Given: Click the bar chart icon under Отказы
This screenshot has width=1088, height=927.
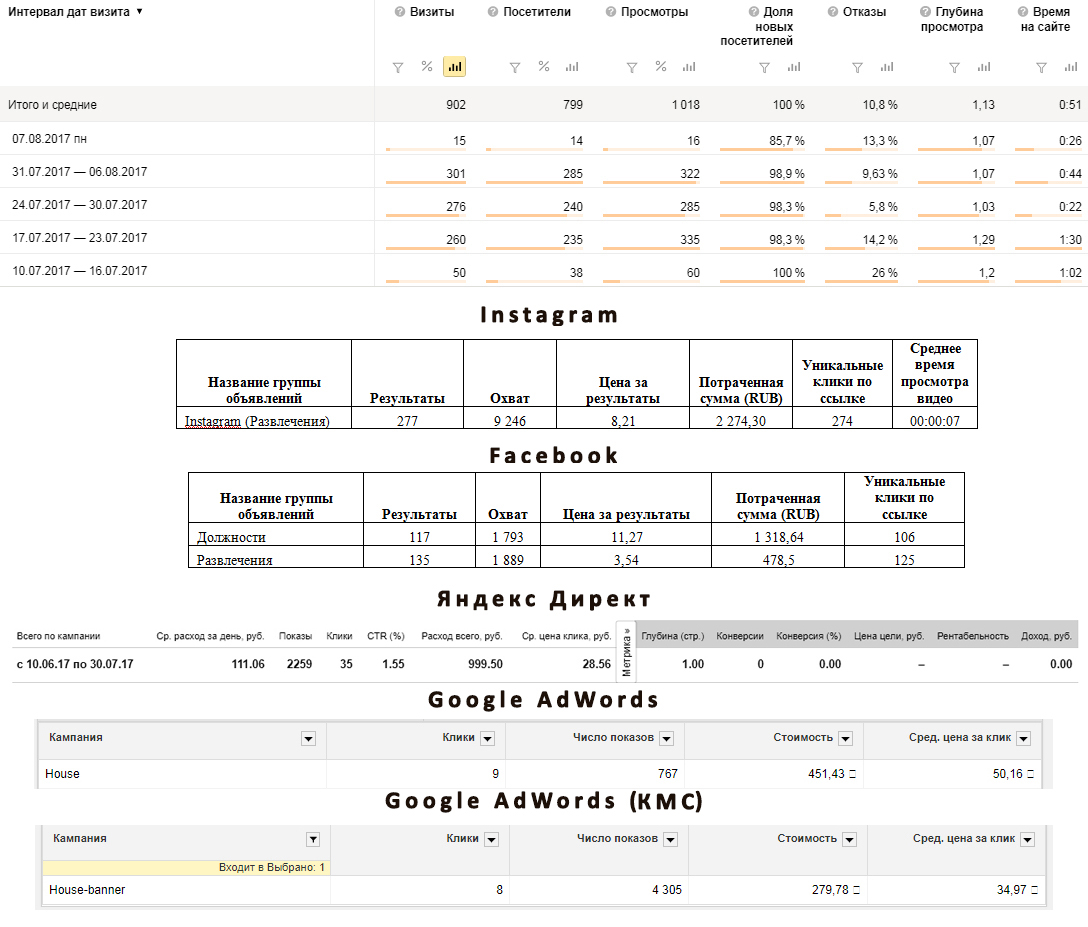Looking at the screenshot, I should [887, 67].
